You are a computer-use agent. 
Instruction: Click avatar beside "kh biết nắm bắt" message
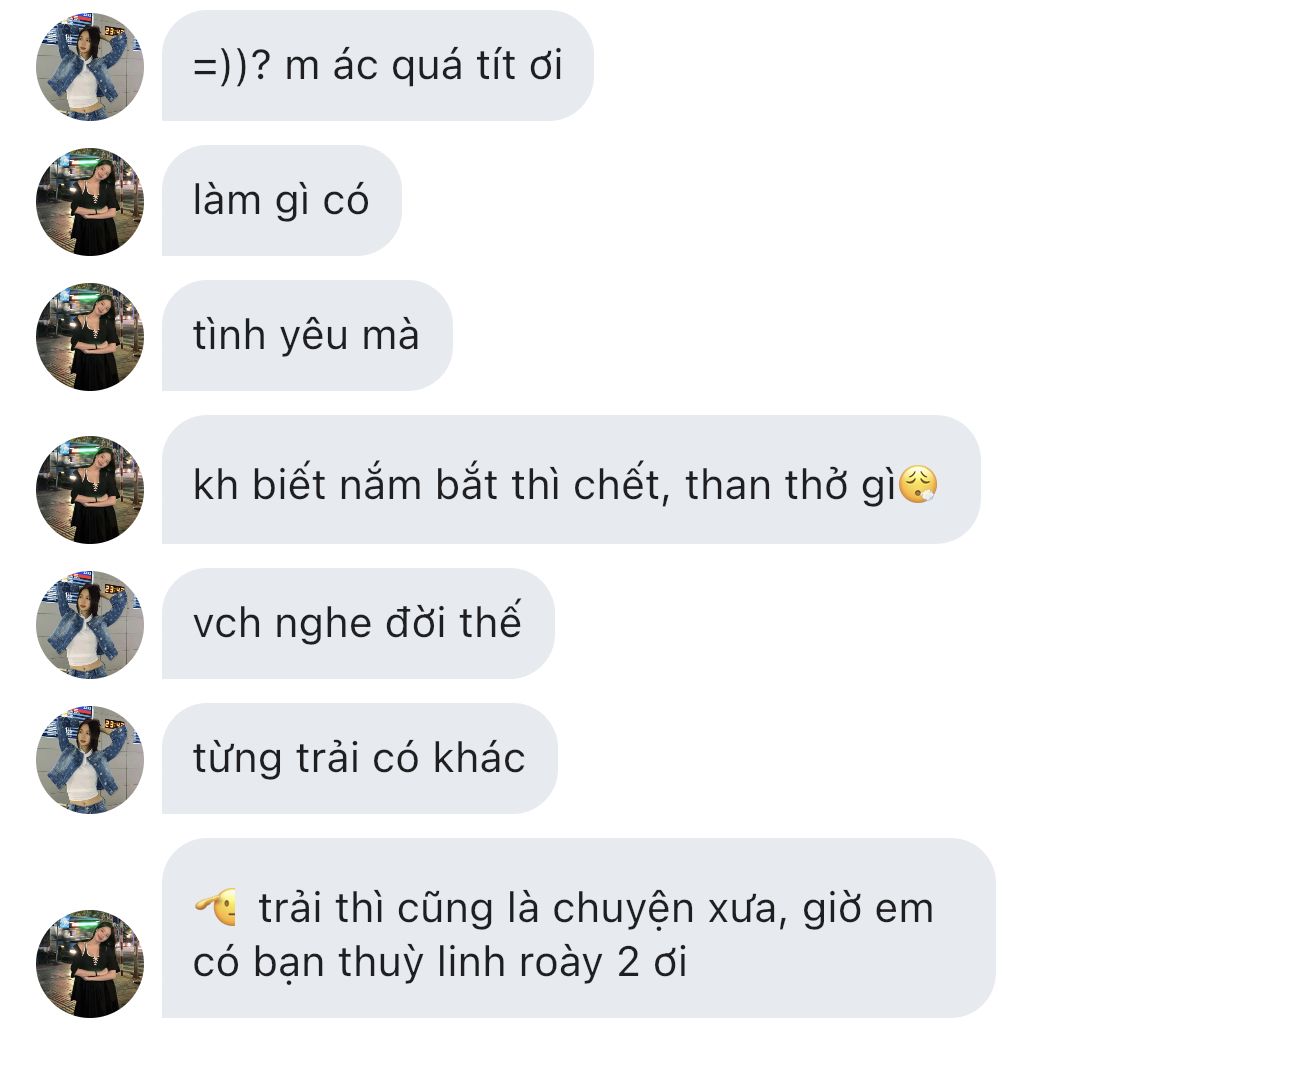pyautogui.click(x=90, y=489)
